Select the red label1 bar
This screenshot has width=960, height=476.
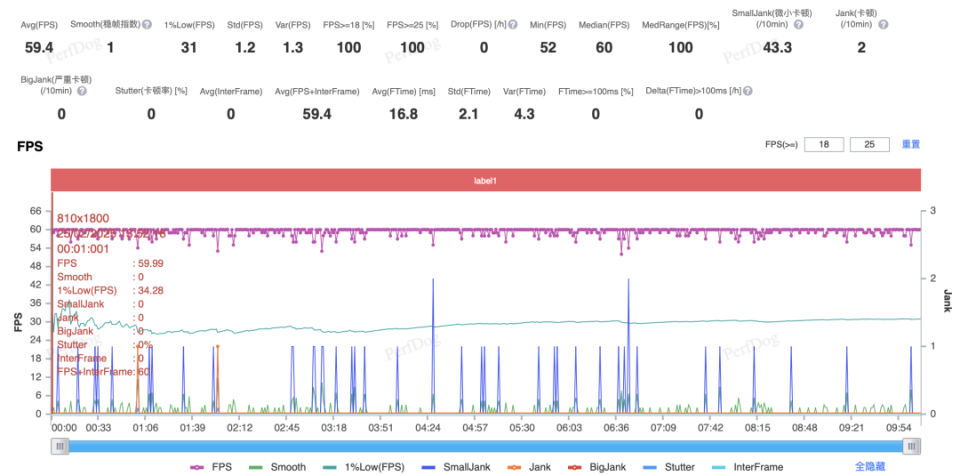point(486,181)
